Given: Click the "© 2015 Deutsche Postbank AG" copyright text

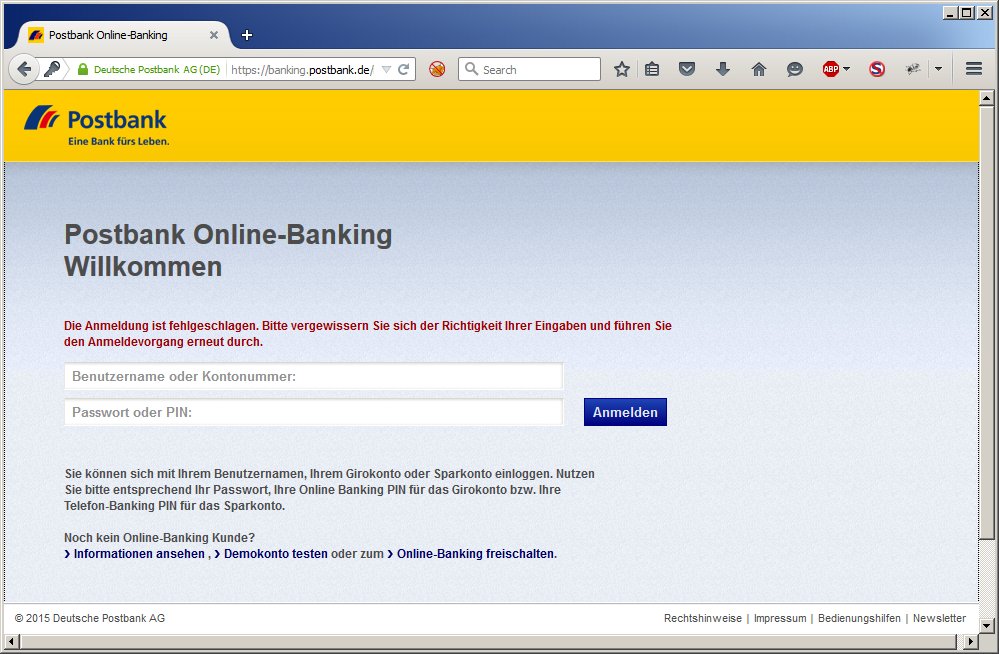Looking at the screenshot, I should tap(90, 618).
